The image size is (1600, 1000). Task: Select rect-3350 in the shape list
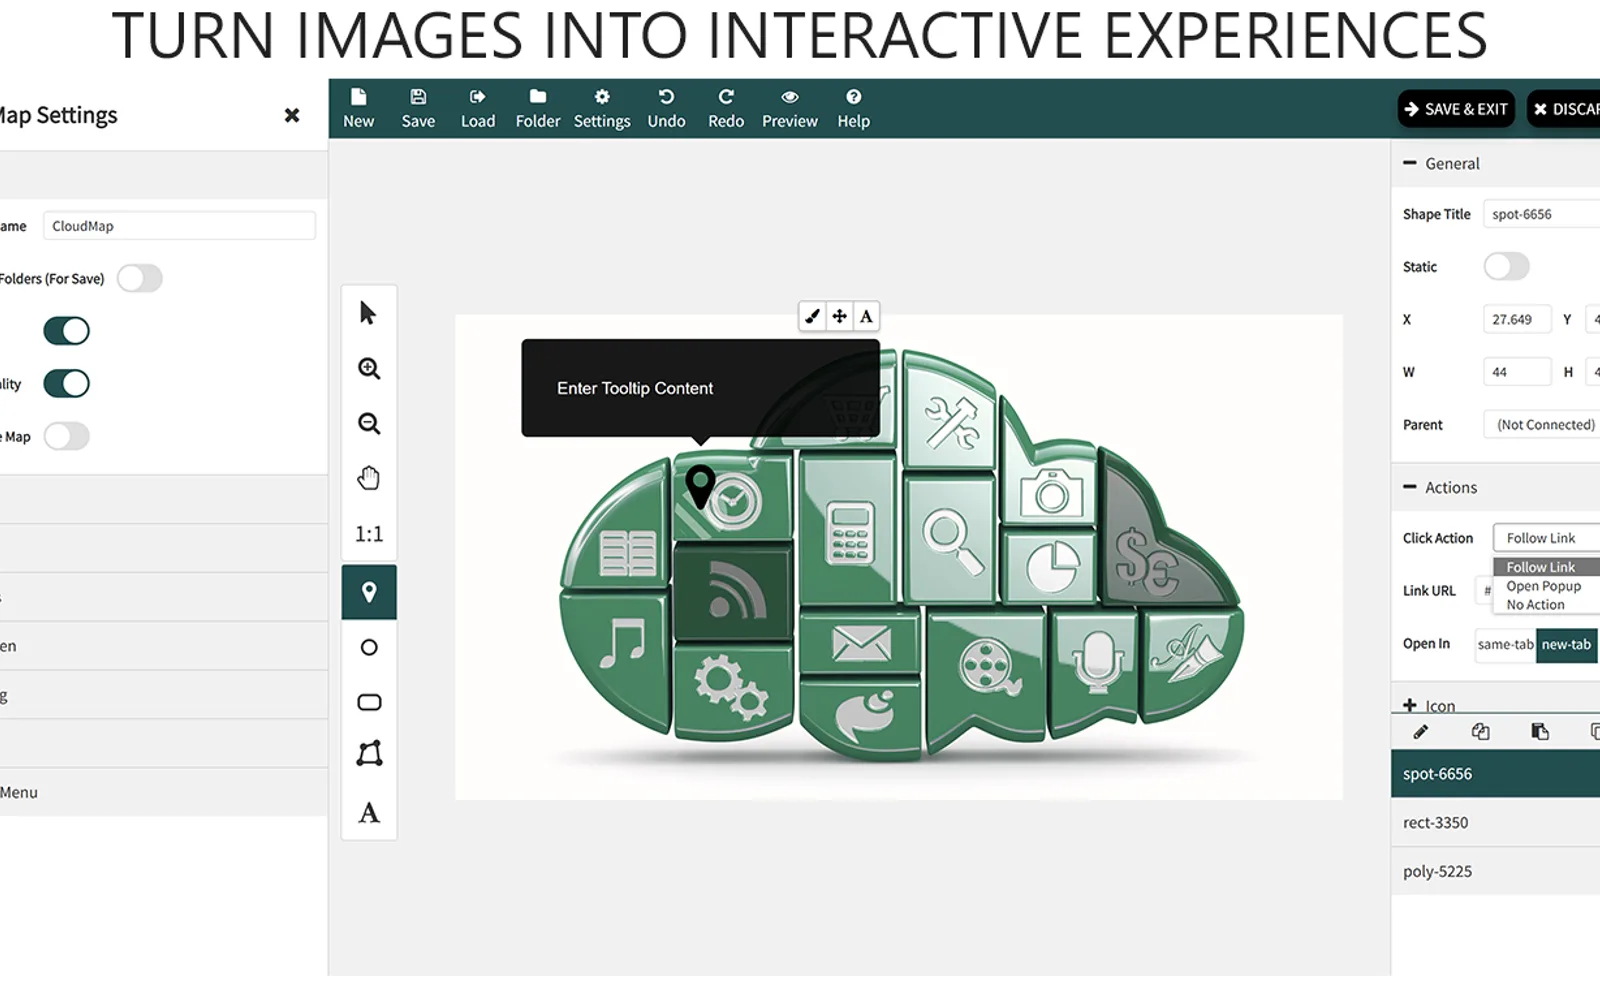(x=1495, y=822)
